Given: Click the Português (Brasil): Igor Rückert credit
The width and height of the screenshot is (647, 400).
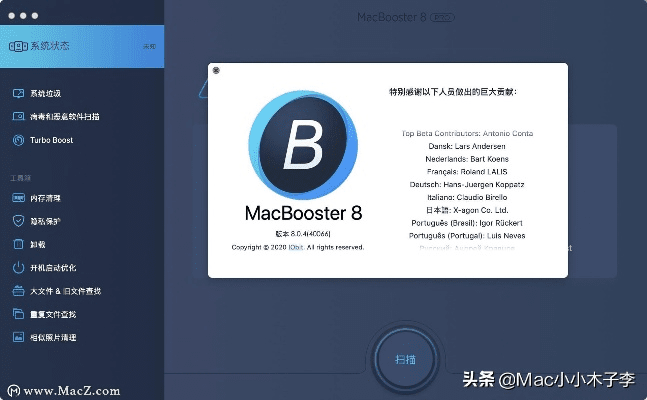Looking at the screenshot, I should (467, 223).
